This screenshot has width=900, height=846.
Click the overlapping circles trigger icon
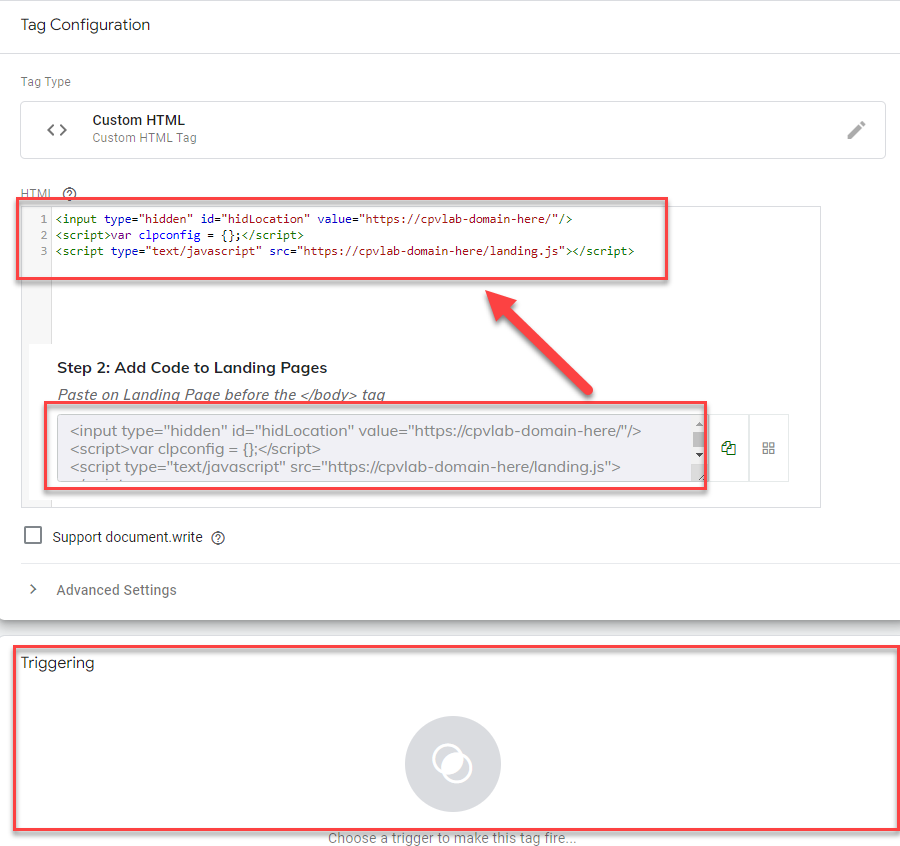coord(452,763)
